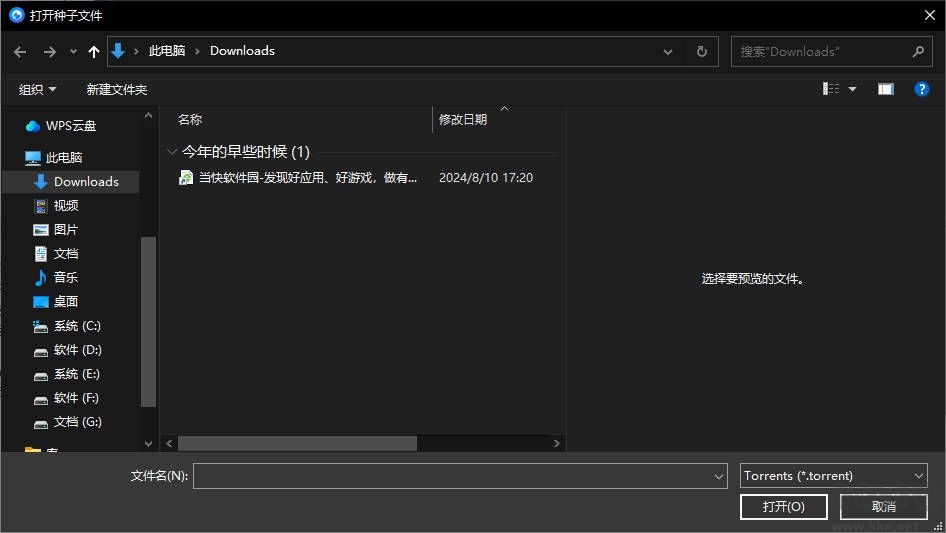The height and width of the screenshot is (533, 946).
Task: Click the magnifier search icon
Action: (918, 52)
